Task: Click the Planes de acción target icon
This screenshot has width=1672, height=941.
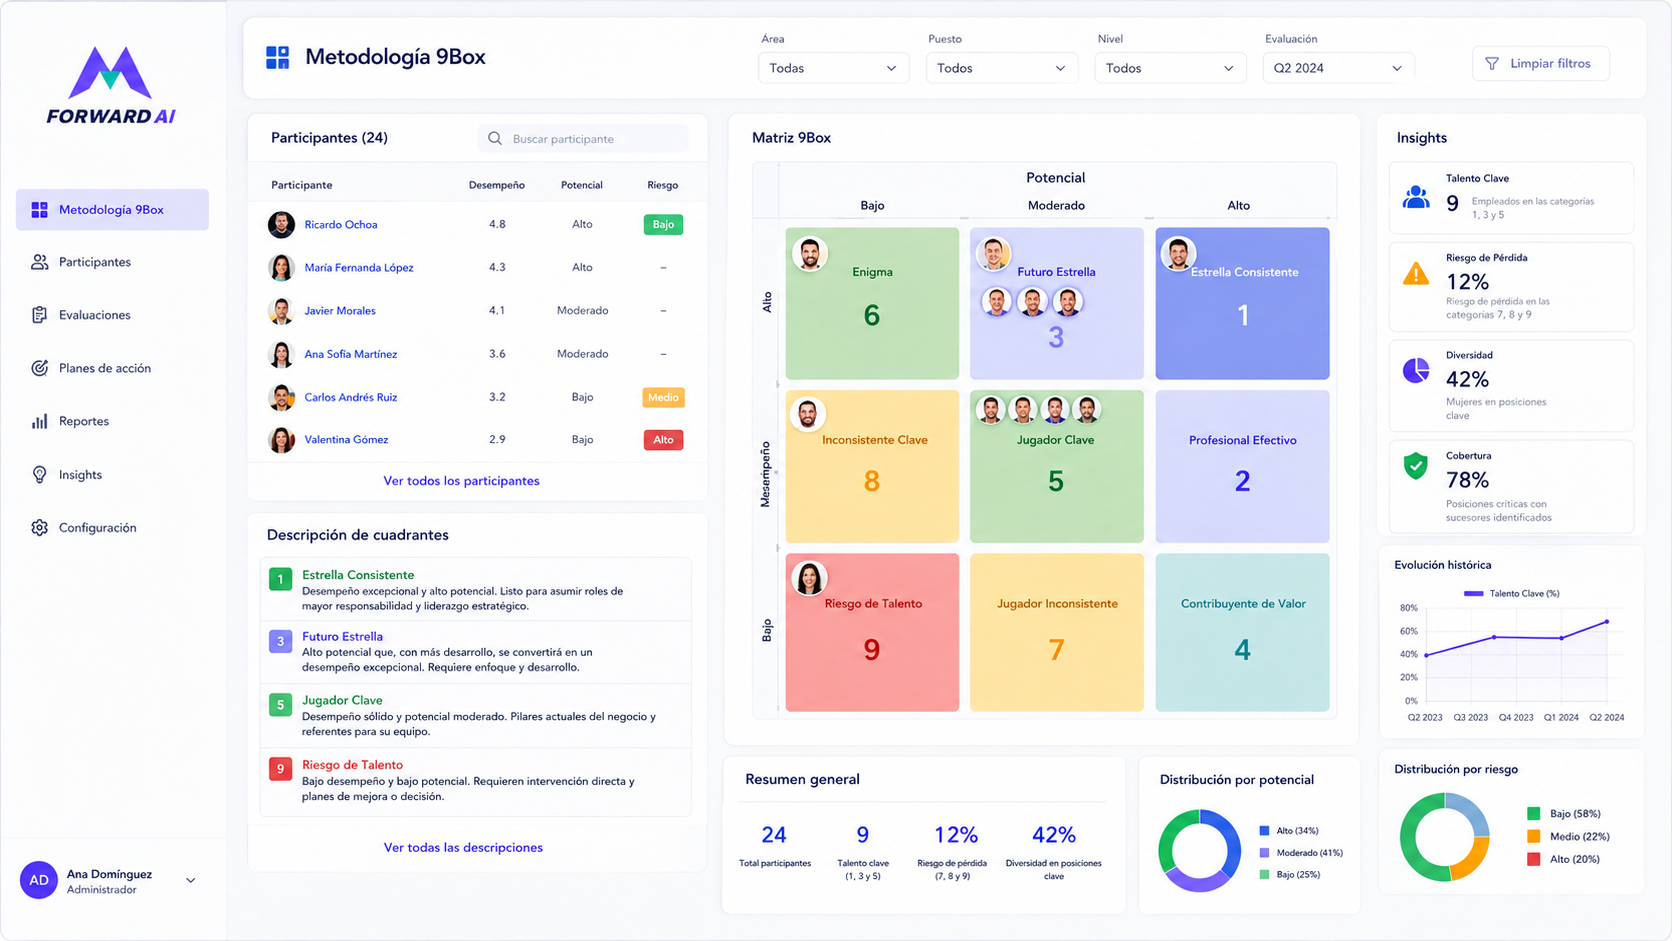Action: coord(39,368)
